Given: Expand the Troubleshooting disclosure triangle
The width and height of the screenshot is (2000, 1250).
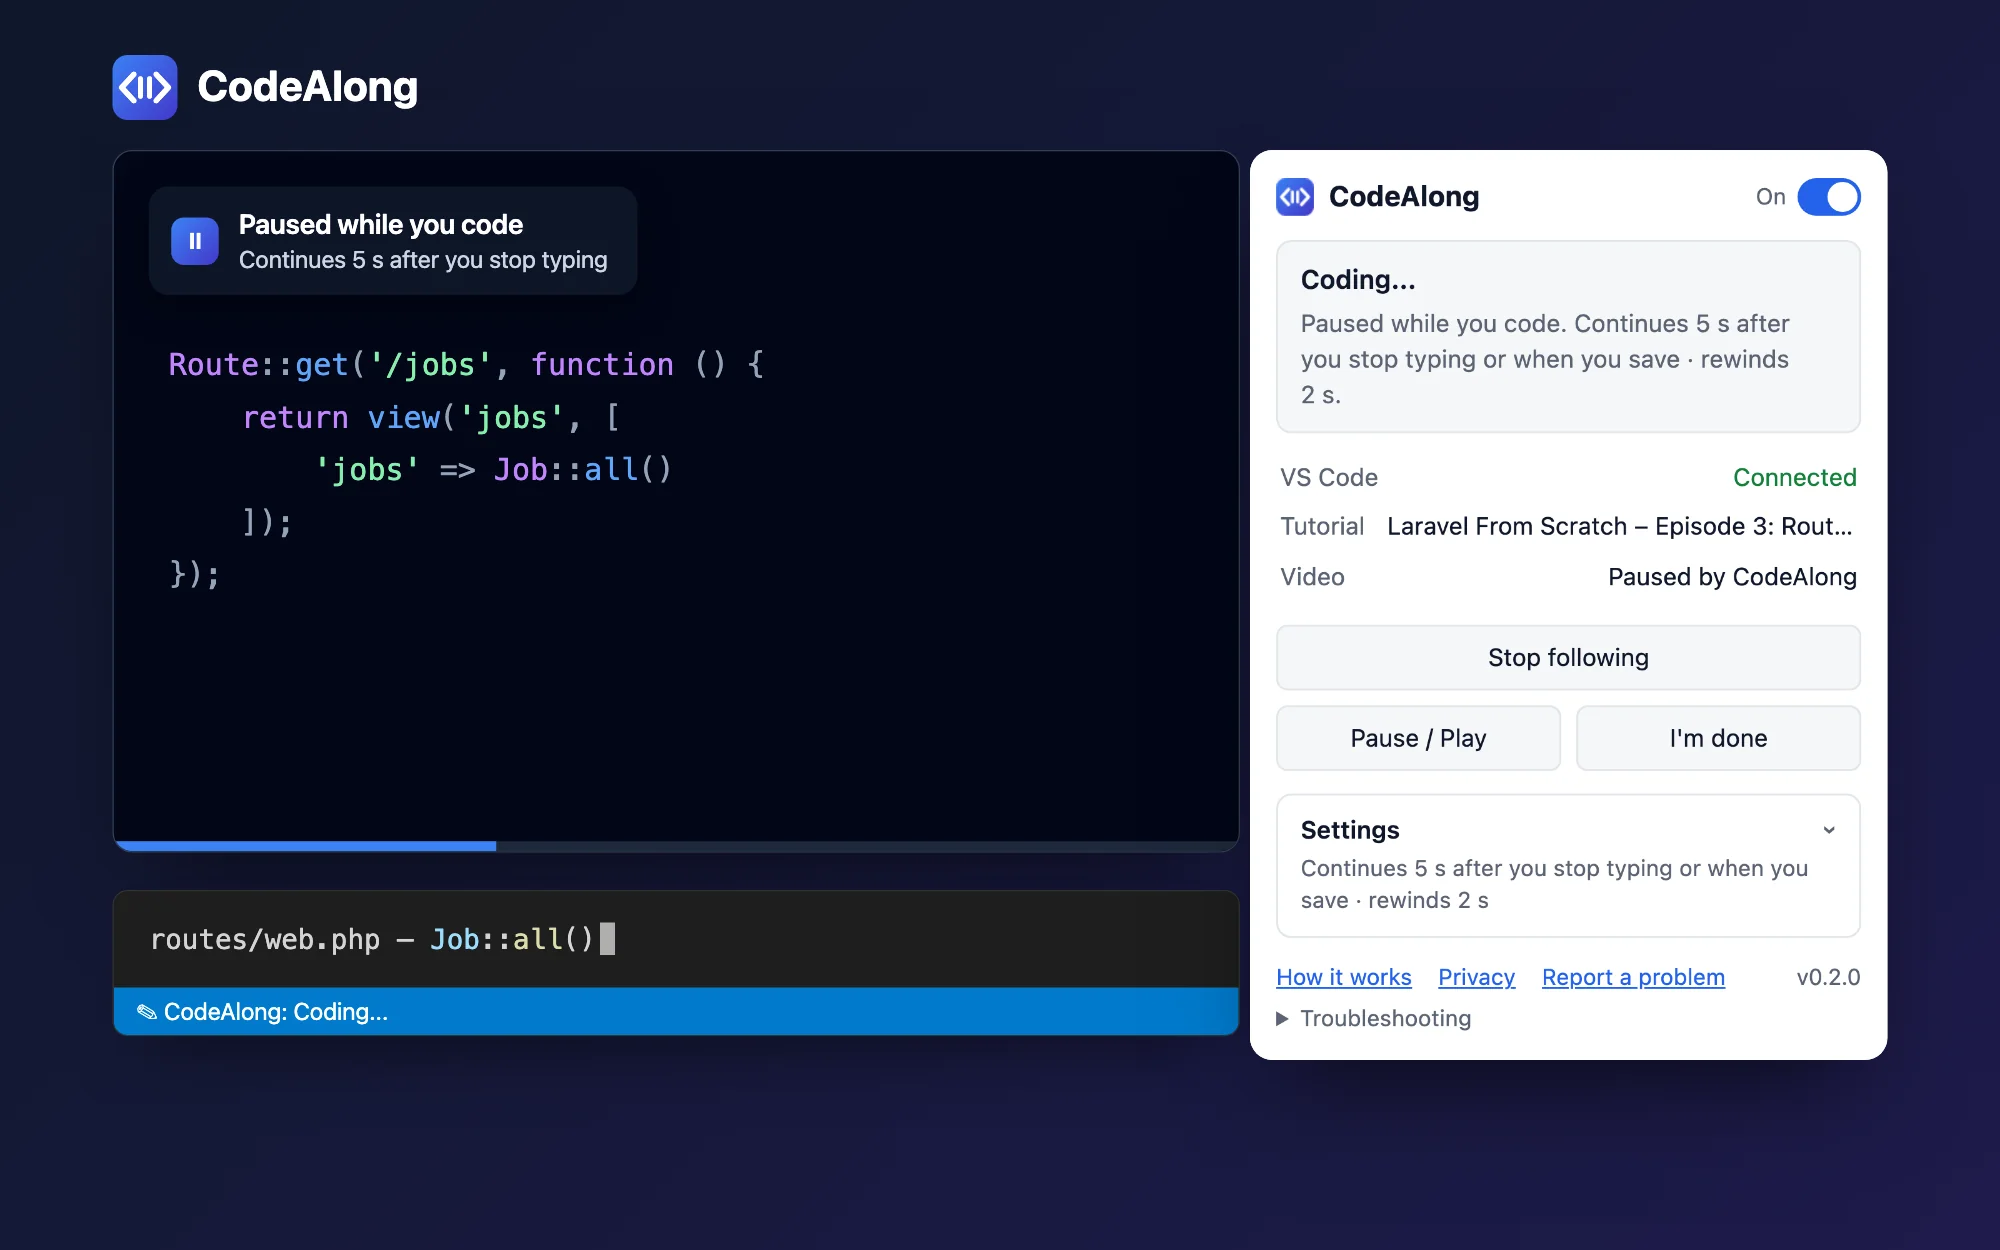Looking at the screenshot, I should (x=1282, y=1018).
